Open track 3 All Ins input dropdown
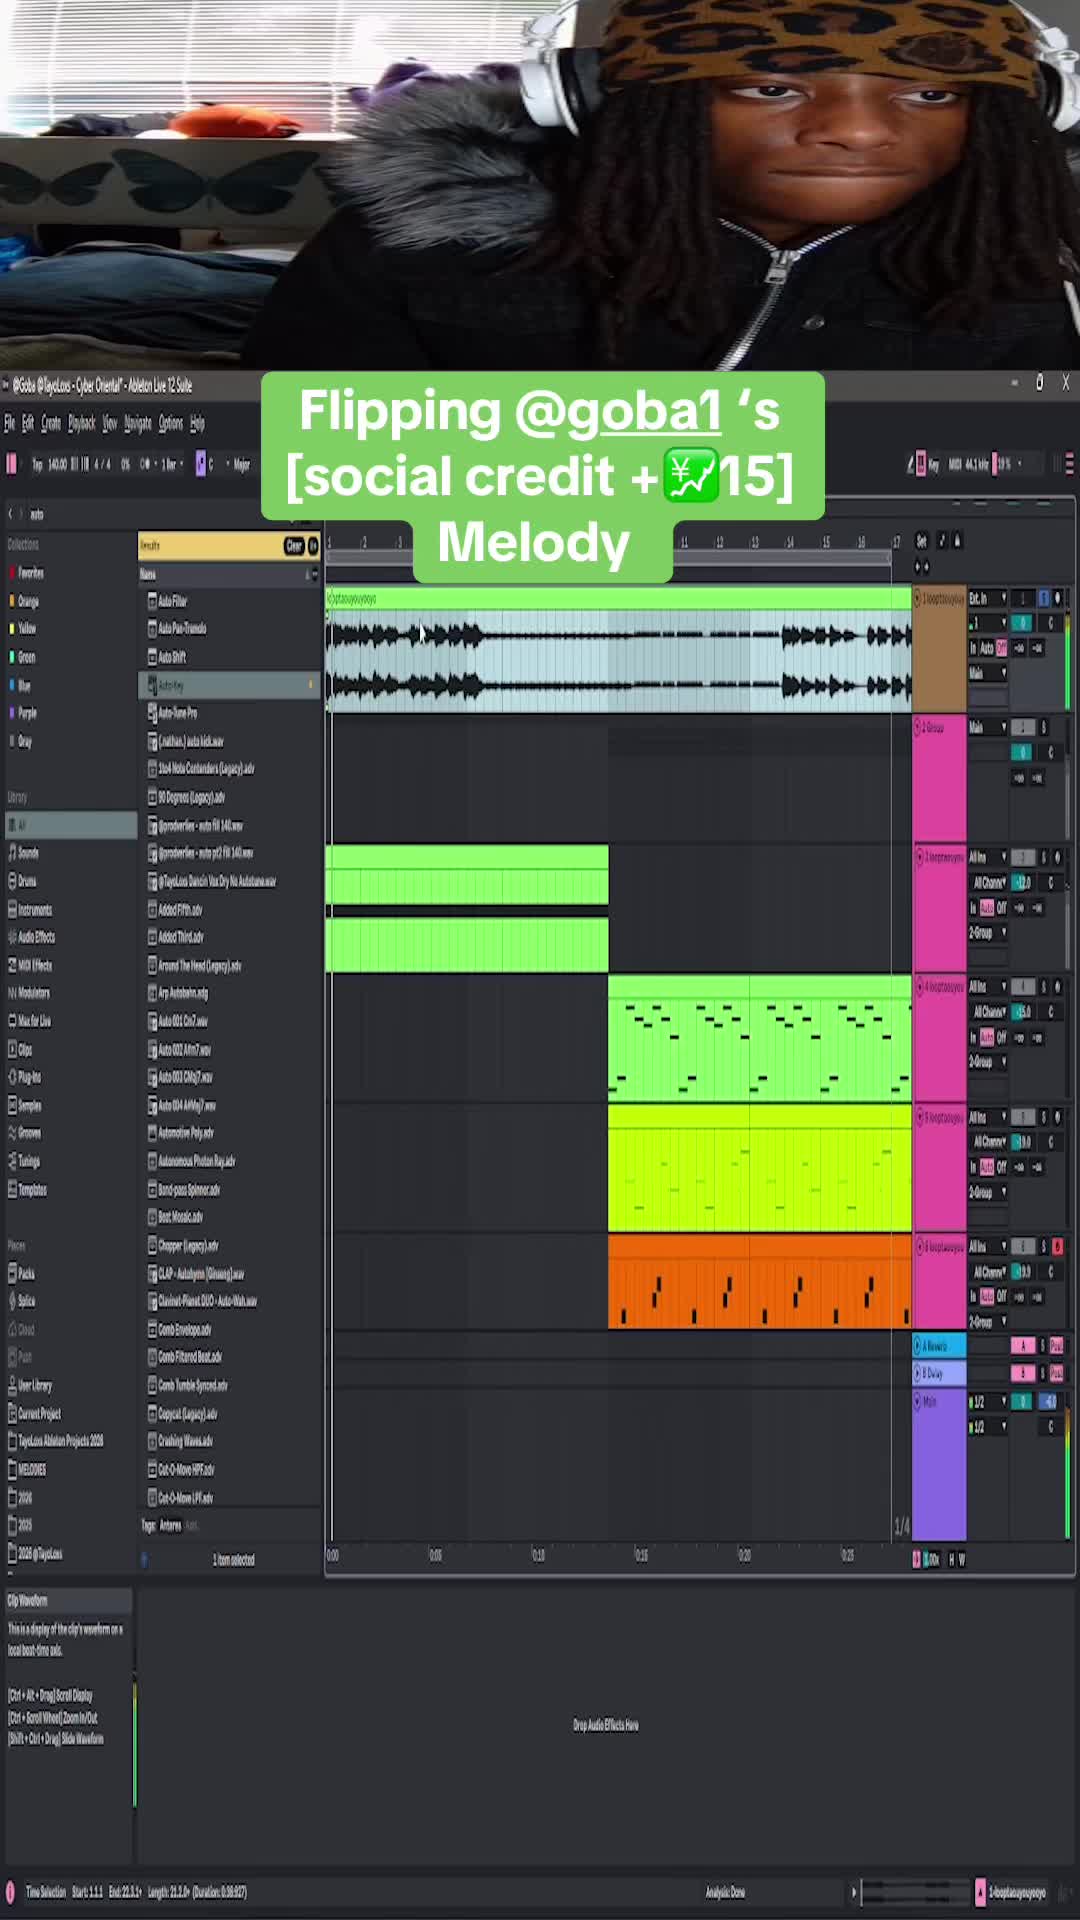 pos(987,857)
